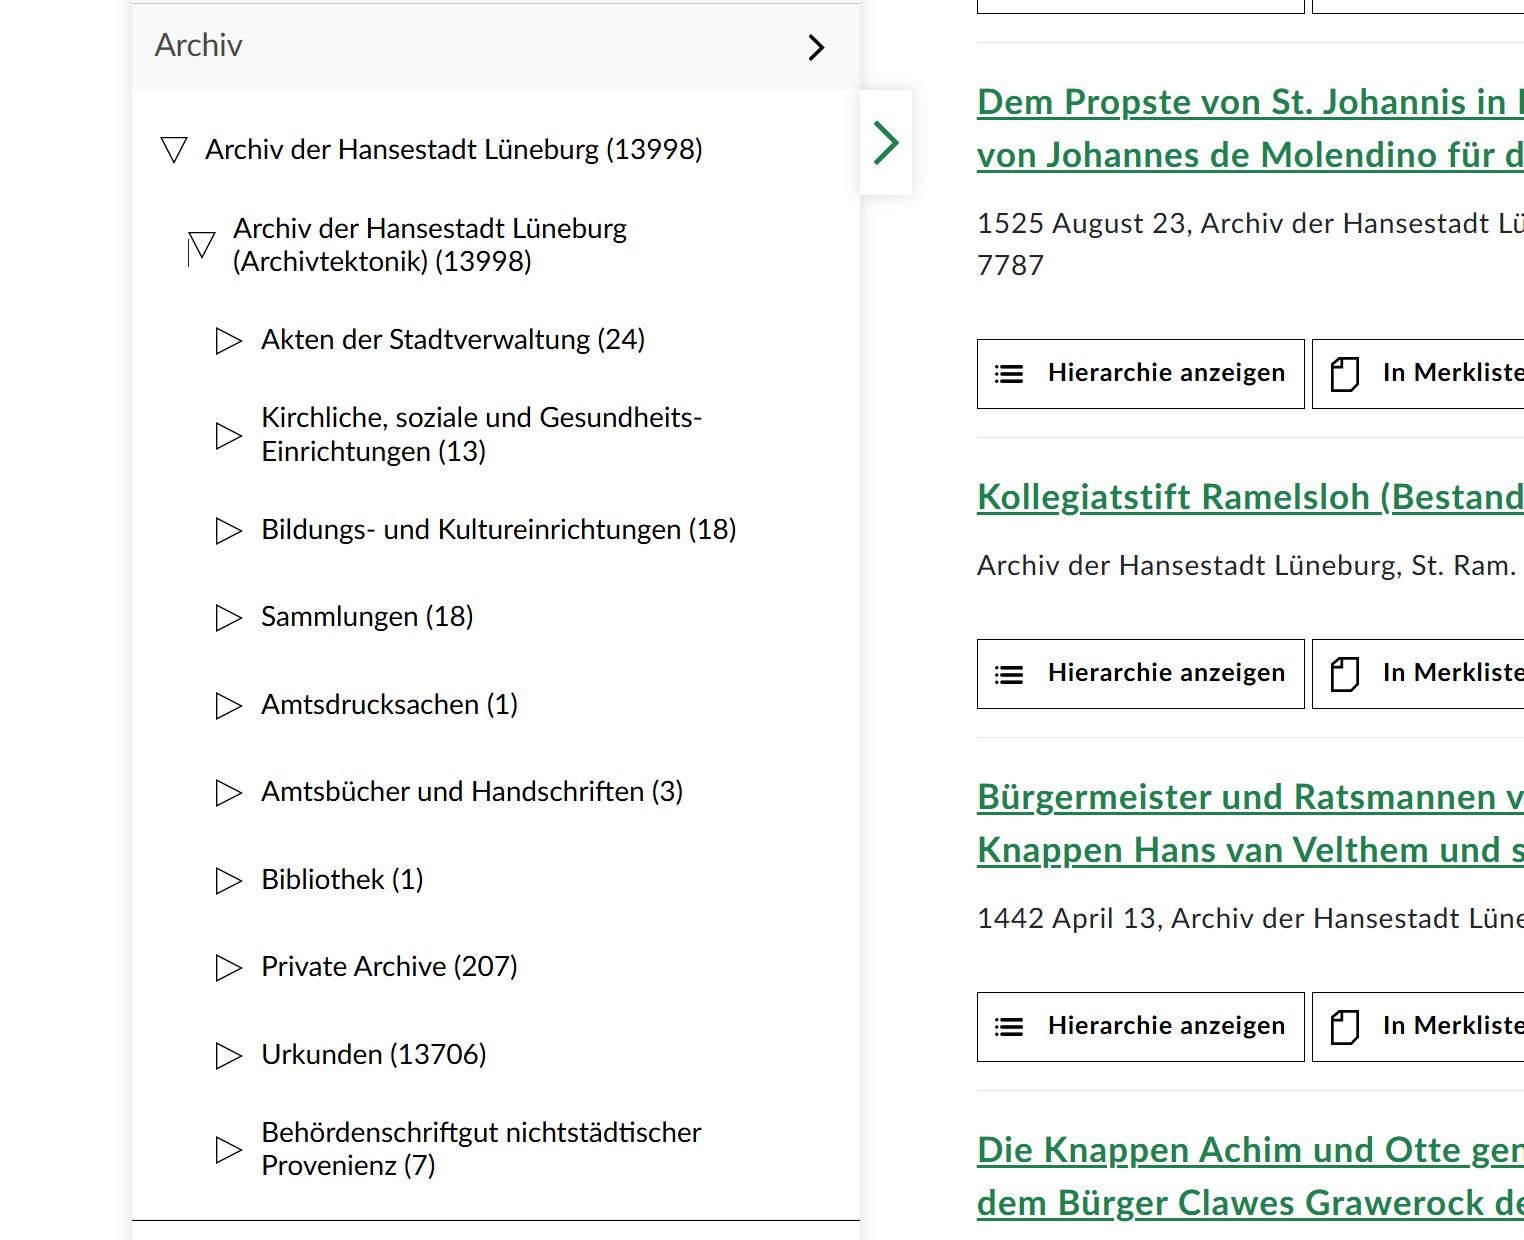Select Sammlungen (18) in the archive tree
Viewport: 1524px width, 1240px height.
pyautogui.click(x=367, y=617)
